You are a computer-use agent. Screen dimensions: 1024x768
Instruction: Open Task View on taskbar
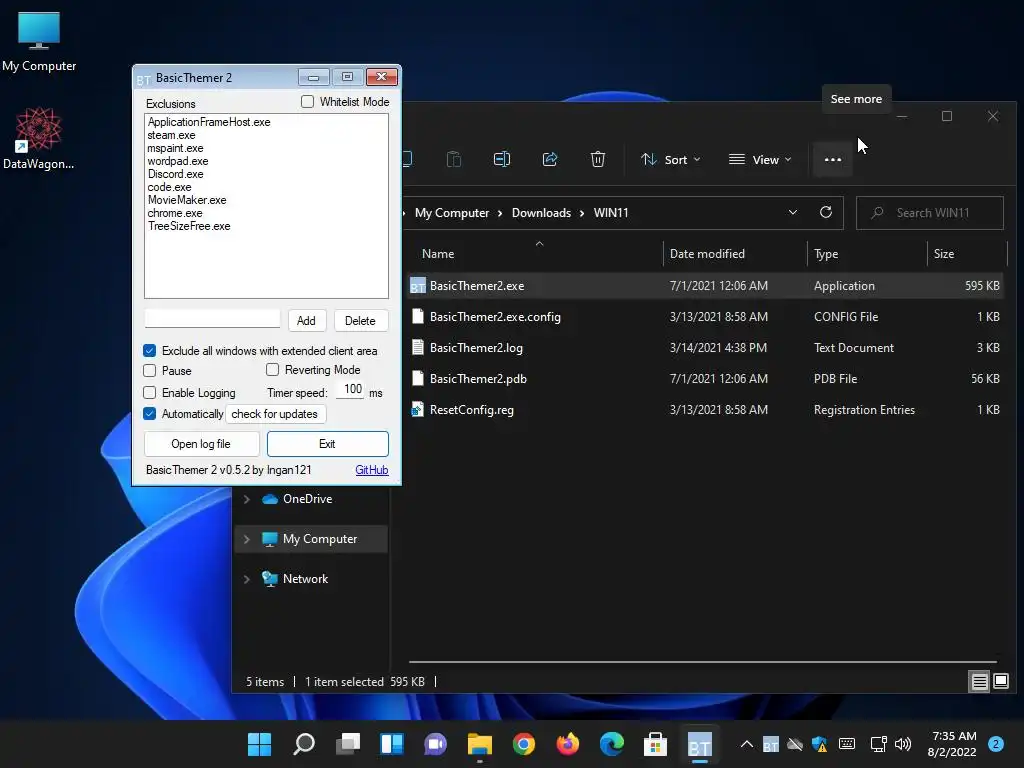[x=347, y=744]
